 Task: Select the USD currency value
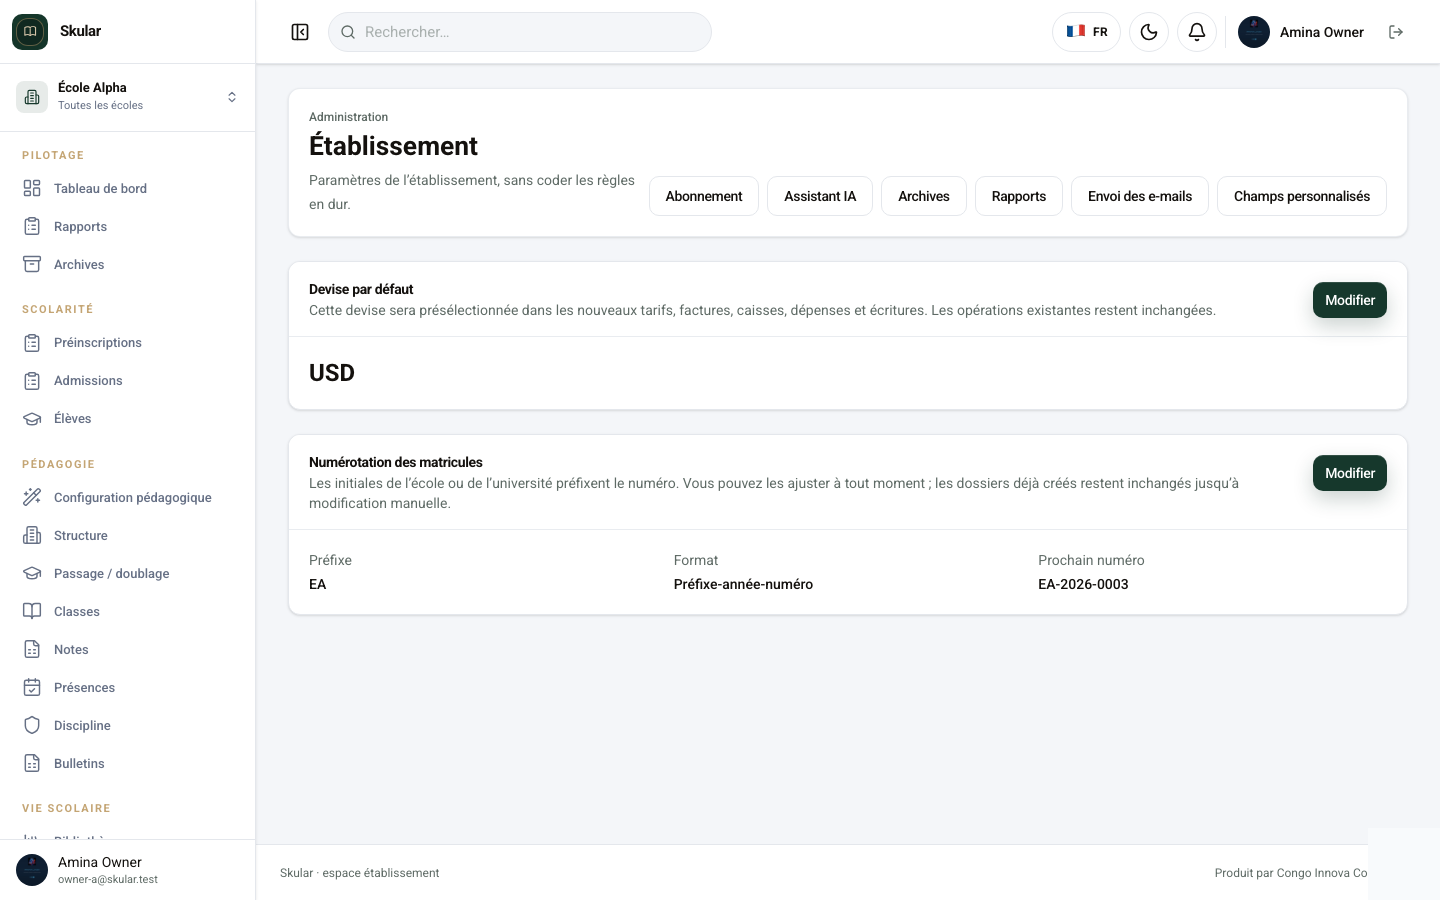[332, 373]
